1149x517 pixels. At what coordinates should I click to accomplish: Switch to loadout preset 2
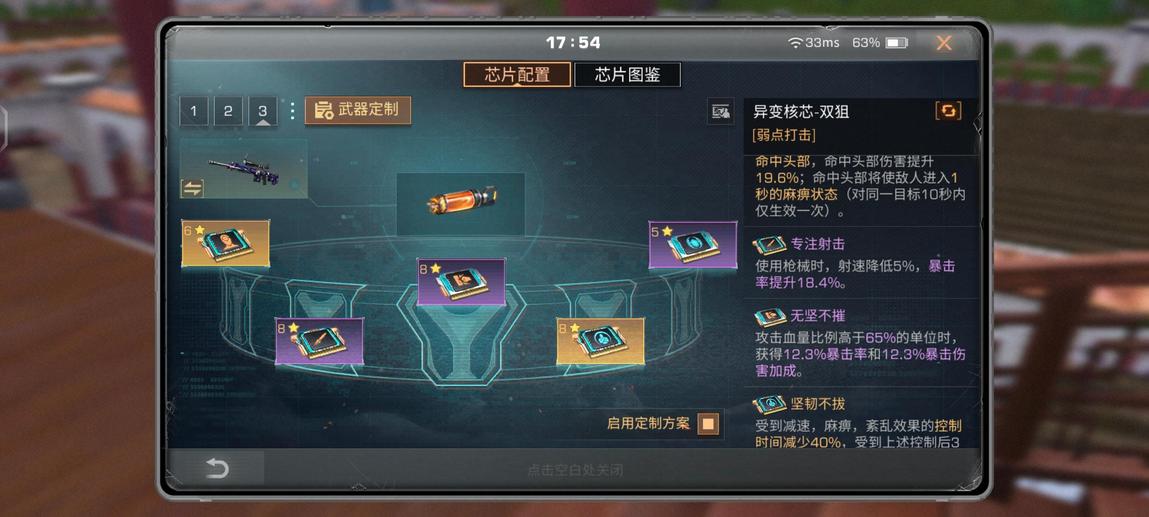pos(228,111)
